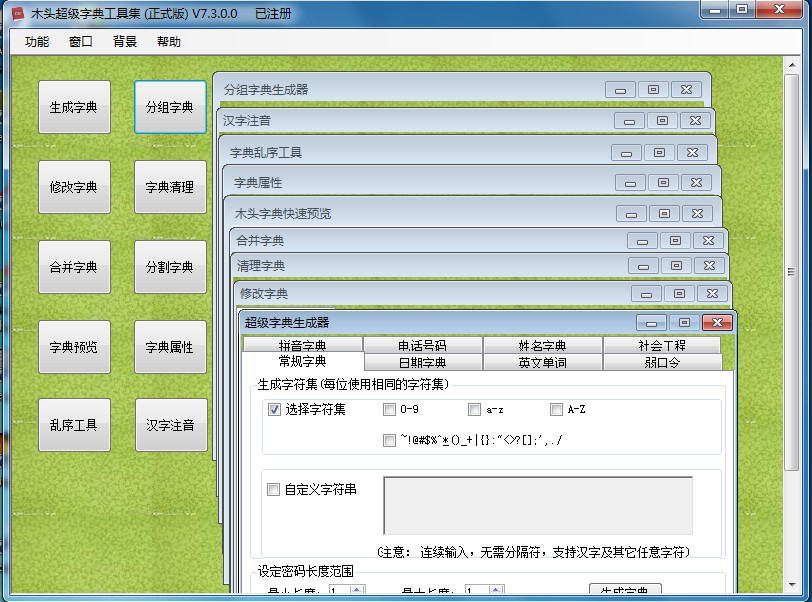
Task: Open 字典属性 from the launcher
Action: pyautogui.click(x=170, y=347)
